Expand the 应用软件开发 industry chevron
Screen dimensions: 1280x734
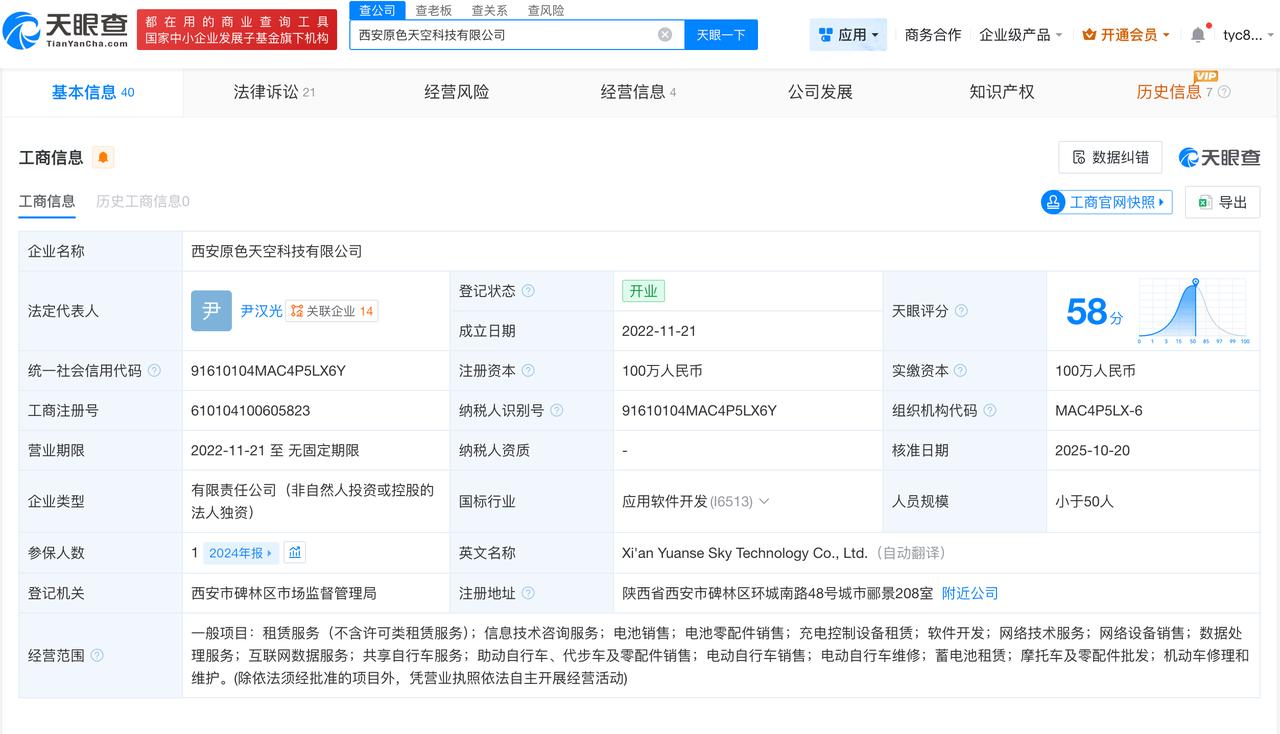point(764,501)
